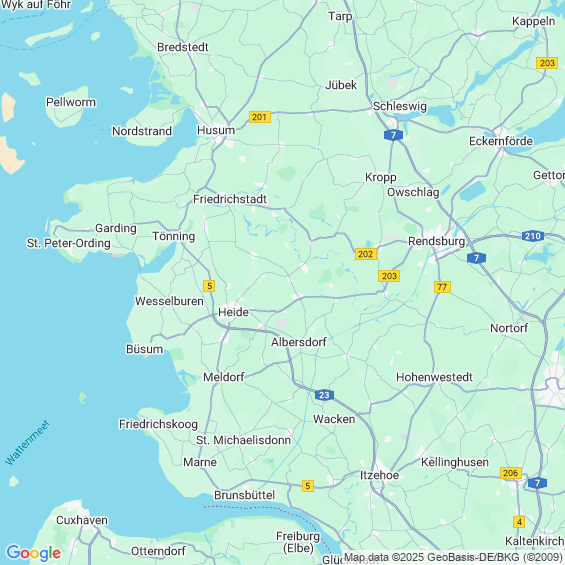The image size is (565, 565).
Task: Click the Wattenmeer sea label
Action: click(27, 442)
